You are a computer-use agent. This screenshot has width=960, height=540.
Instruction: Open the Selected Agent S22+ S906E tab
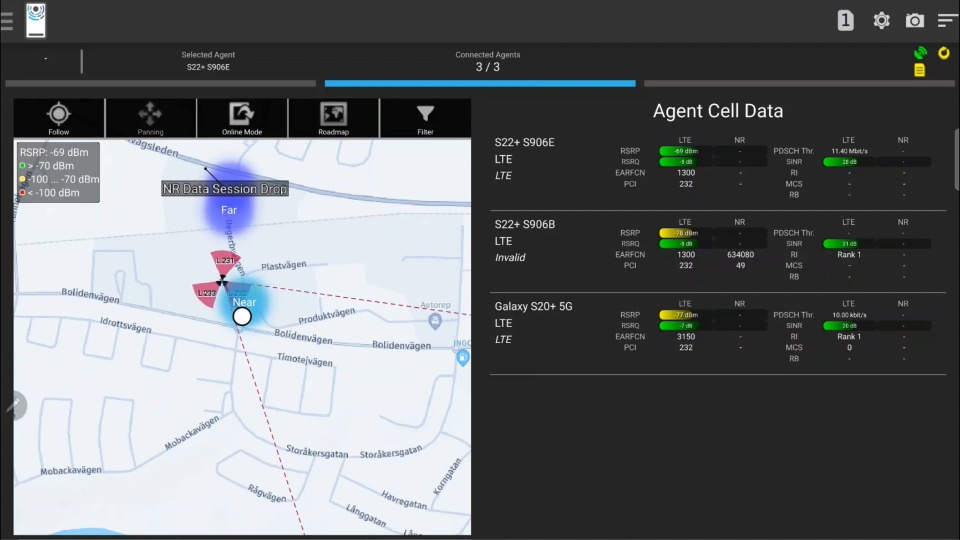click(208, 62)
